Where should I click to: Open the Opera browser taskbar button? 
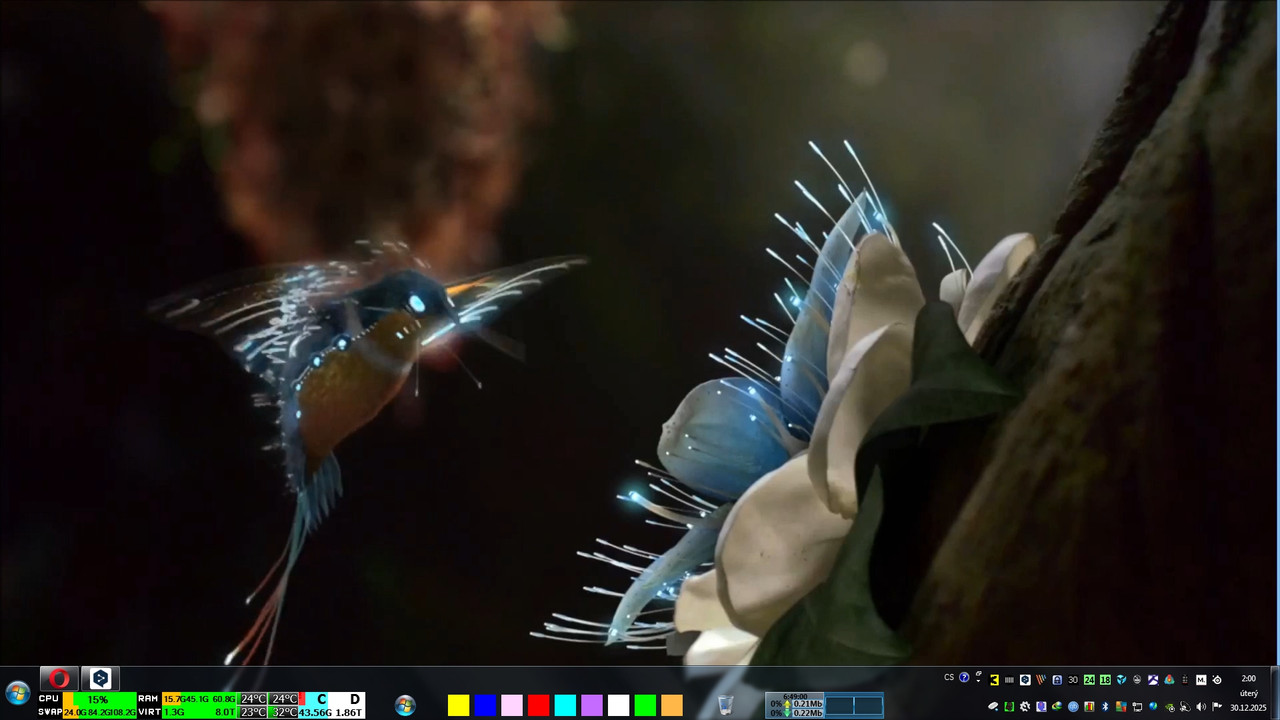click(59, 679)
